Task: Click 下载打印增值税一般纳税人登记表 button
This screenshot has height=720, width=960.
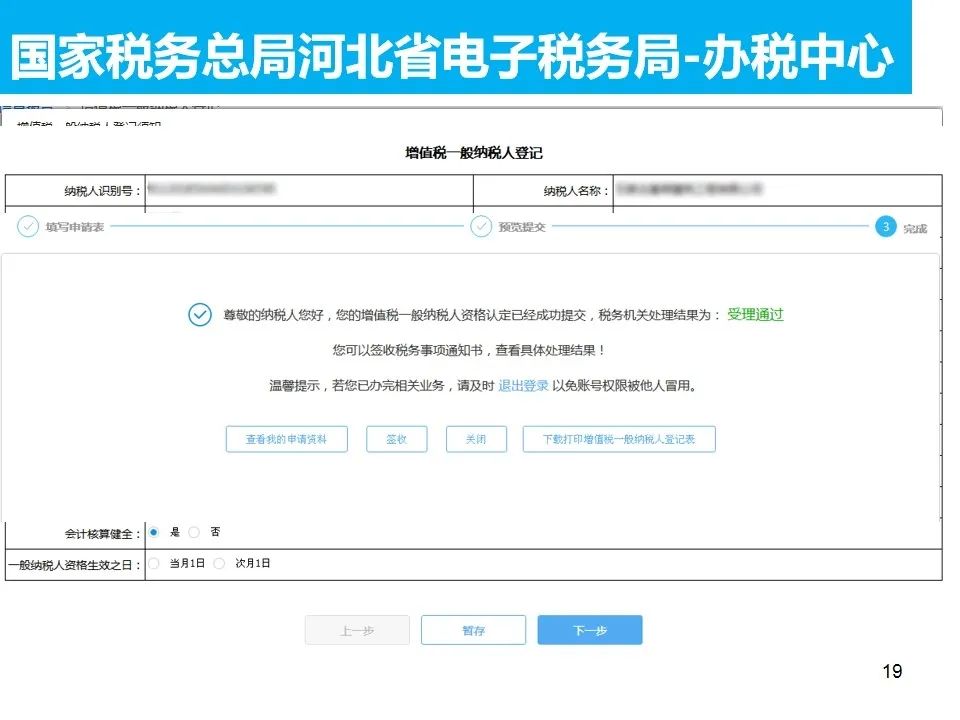Action: [619, 439]
